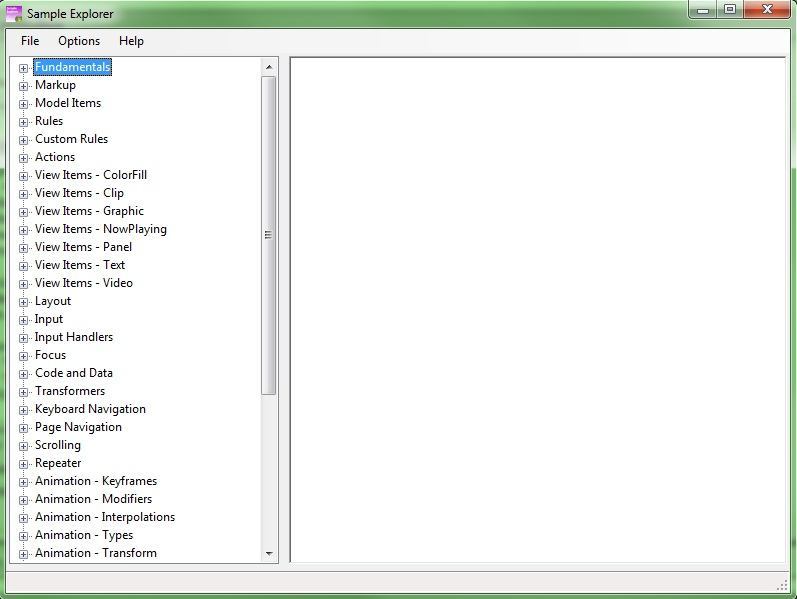Minimize the Sample Explorer window

pos(703,10)
